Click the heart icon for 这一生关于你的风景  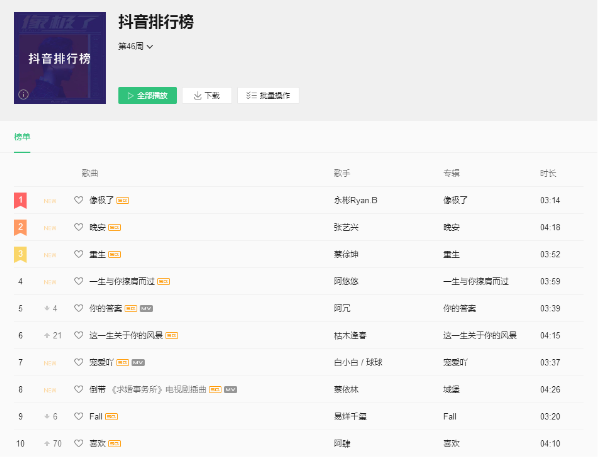(79, 335)
